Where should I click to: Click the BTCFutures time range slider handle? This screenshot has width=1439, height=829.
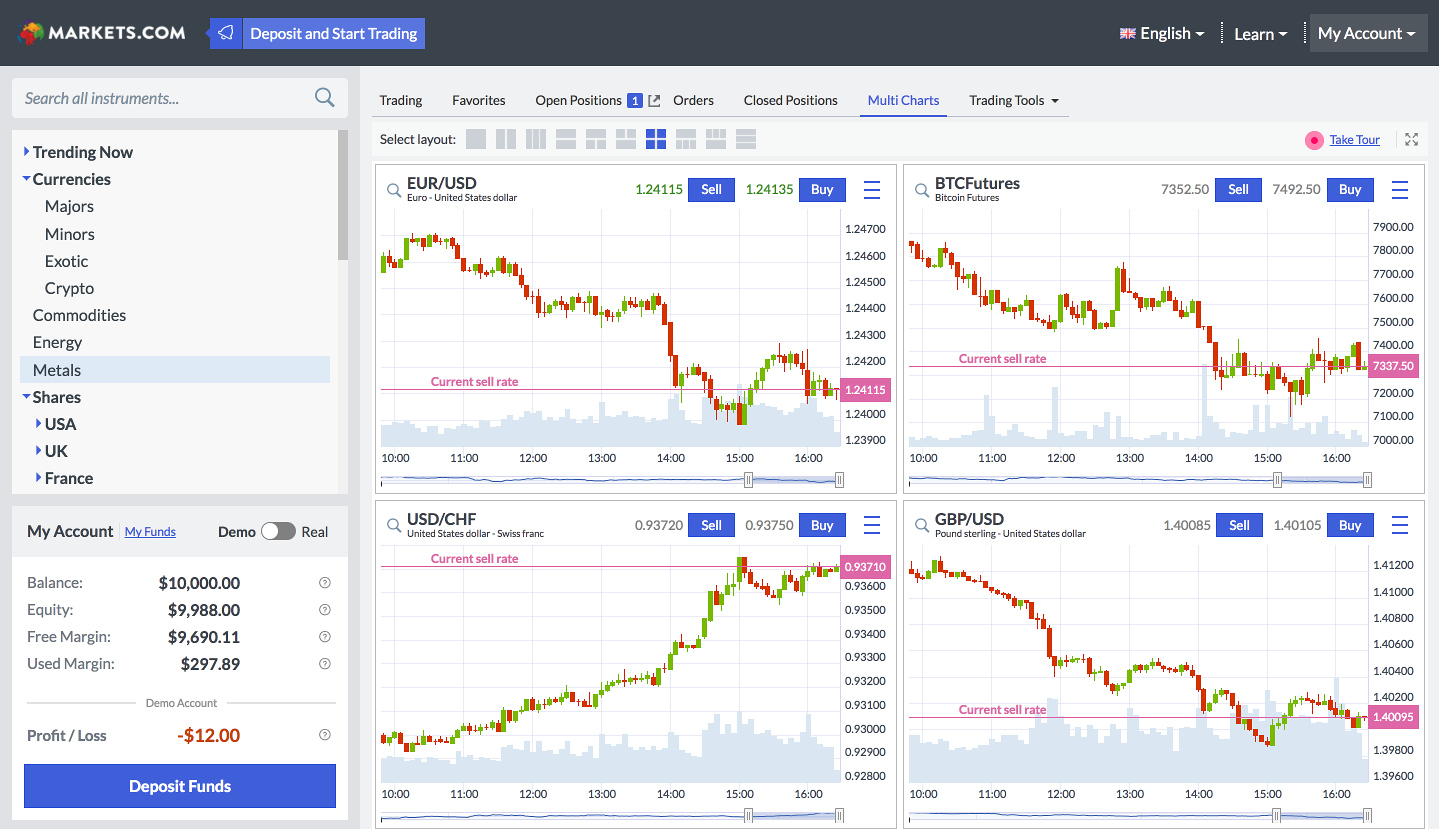1276,480
